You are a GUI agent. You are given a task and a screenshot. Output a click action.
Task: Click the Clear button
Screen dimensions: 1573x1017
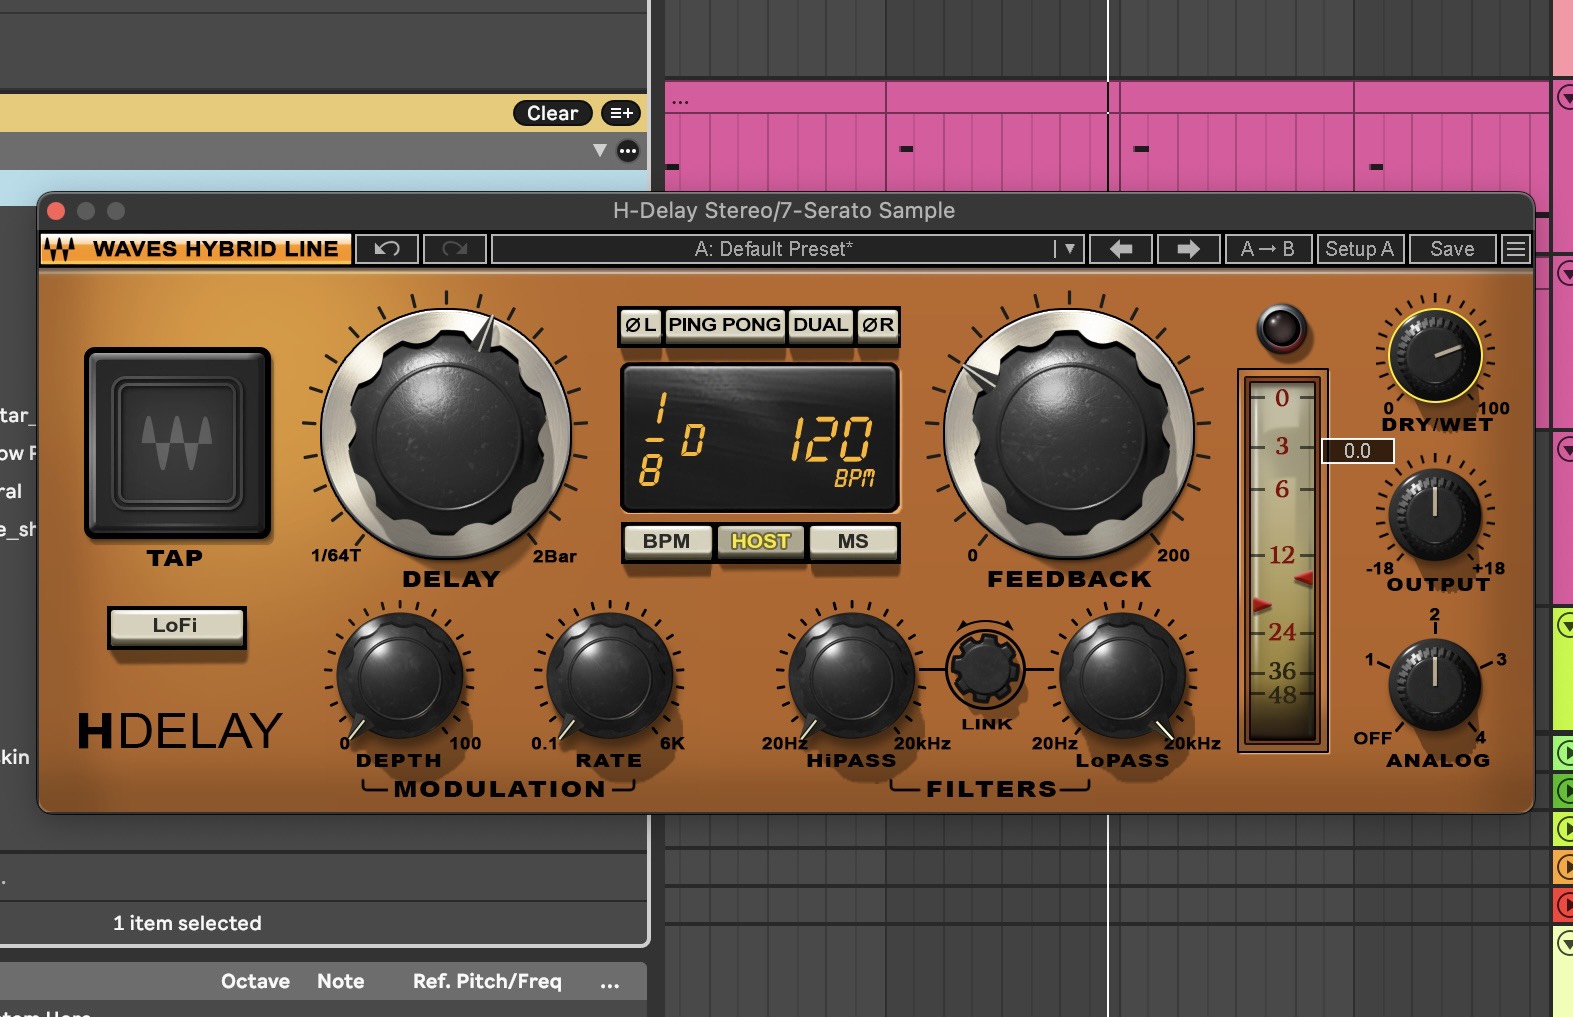[552, 114]
